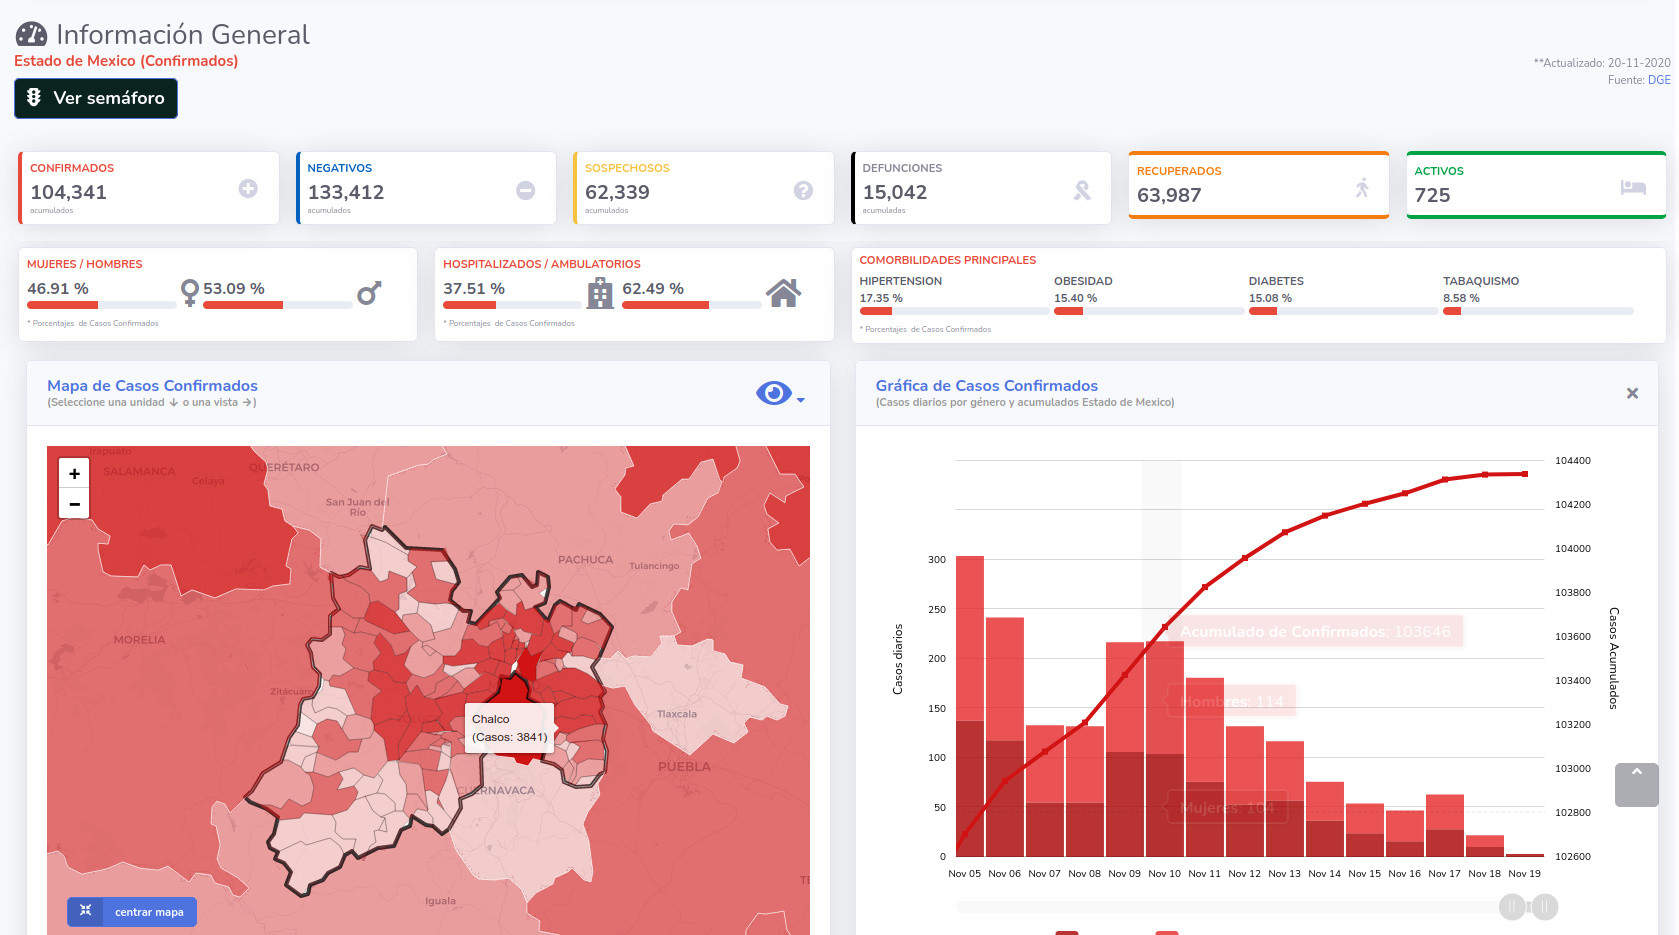This screenshot has width=1679, height=935.
Task: Click the plus circle icon in Confirmados card
Action: click(248, 189)
